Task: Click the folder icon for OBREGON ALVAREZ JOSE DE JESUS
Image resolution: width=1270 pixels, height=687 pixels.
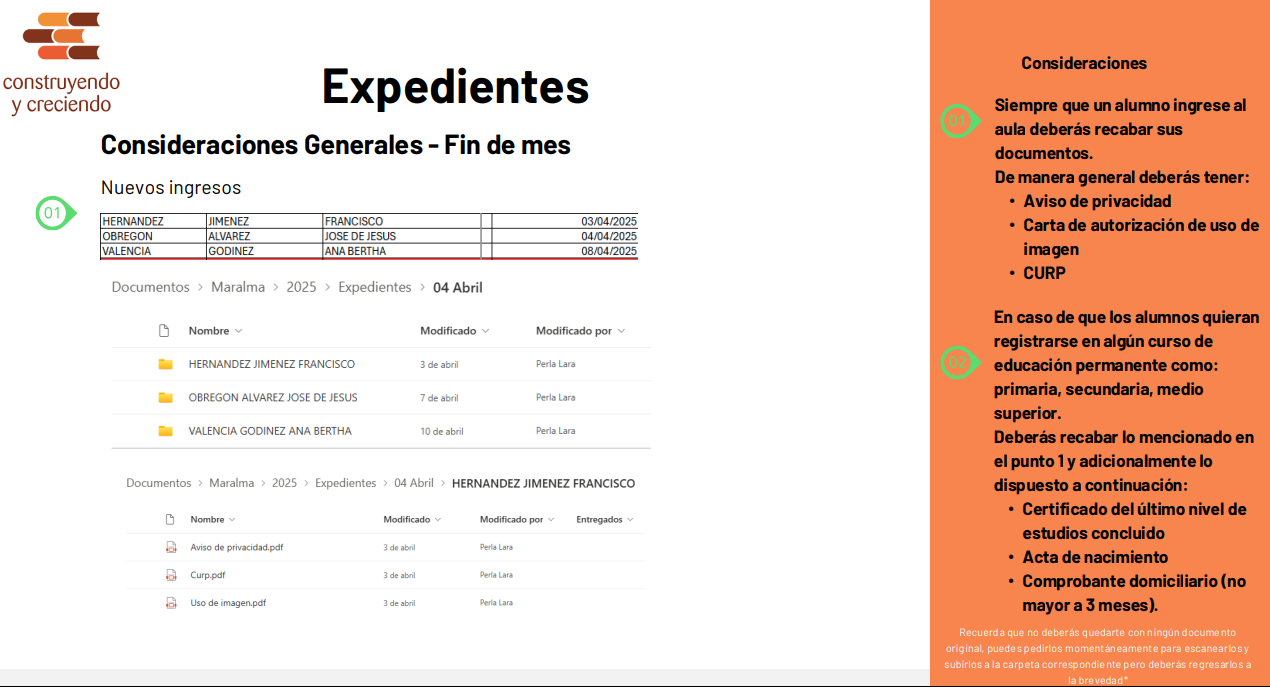Action: (x=165, y=397)
